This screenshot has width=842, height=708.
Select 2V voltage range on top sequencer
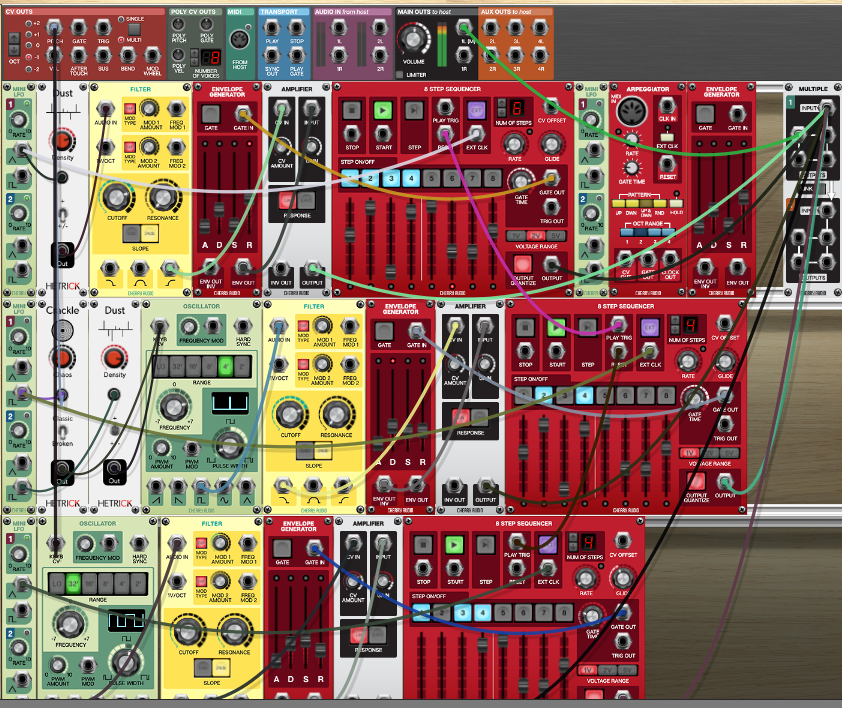[x=535, y=236]
